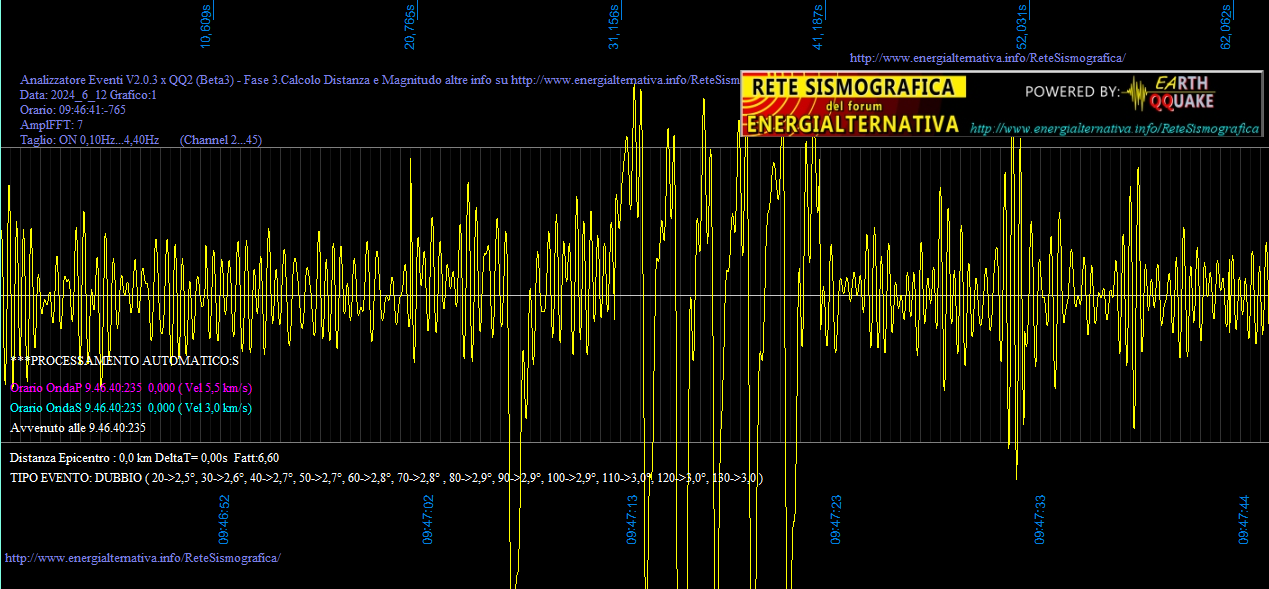Click the "(Channel 2...45)" text
1269x589 pixels.
point(221,140)
